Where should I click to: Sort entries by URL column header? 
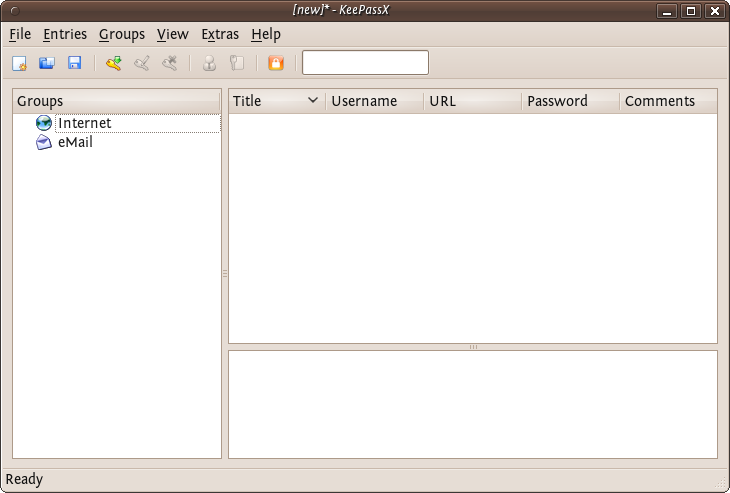(442, 101)
